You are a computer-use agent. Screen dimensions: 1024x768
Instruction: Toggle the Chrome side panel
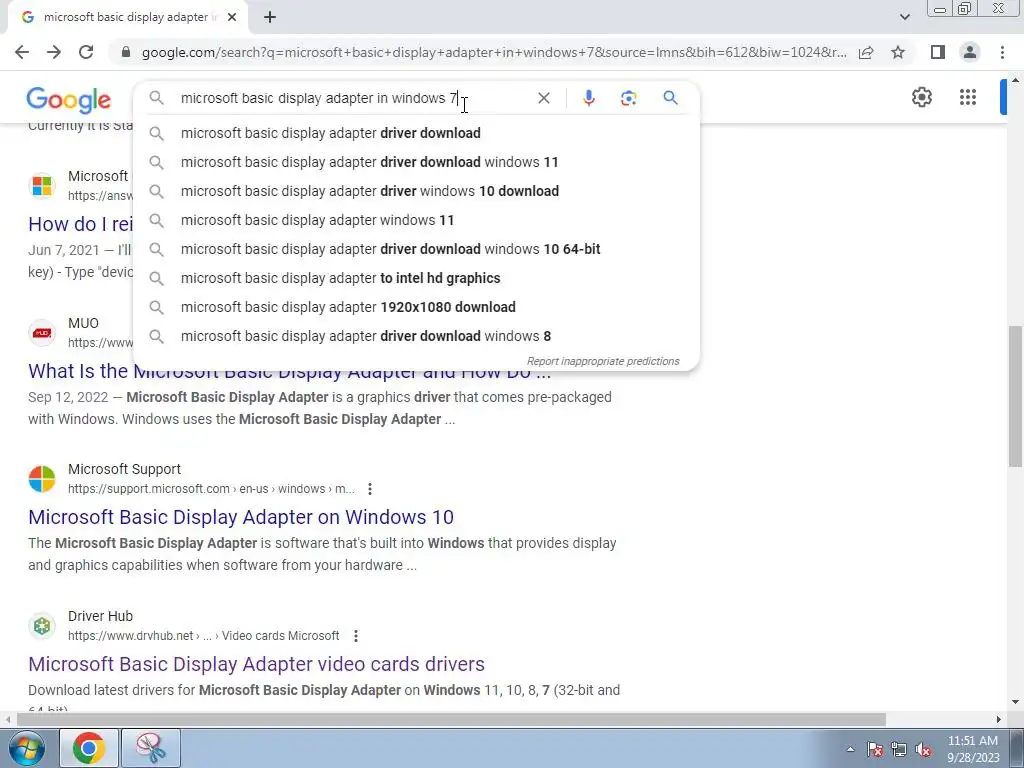click(x=938, y=52)
